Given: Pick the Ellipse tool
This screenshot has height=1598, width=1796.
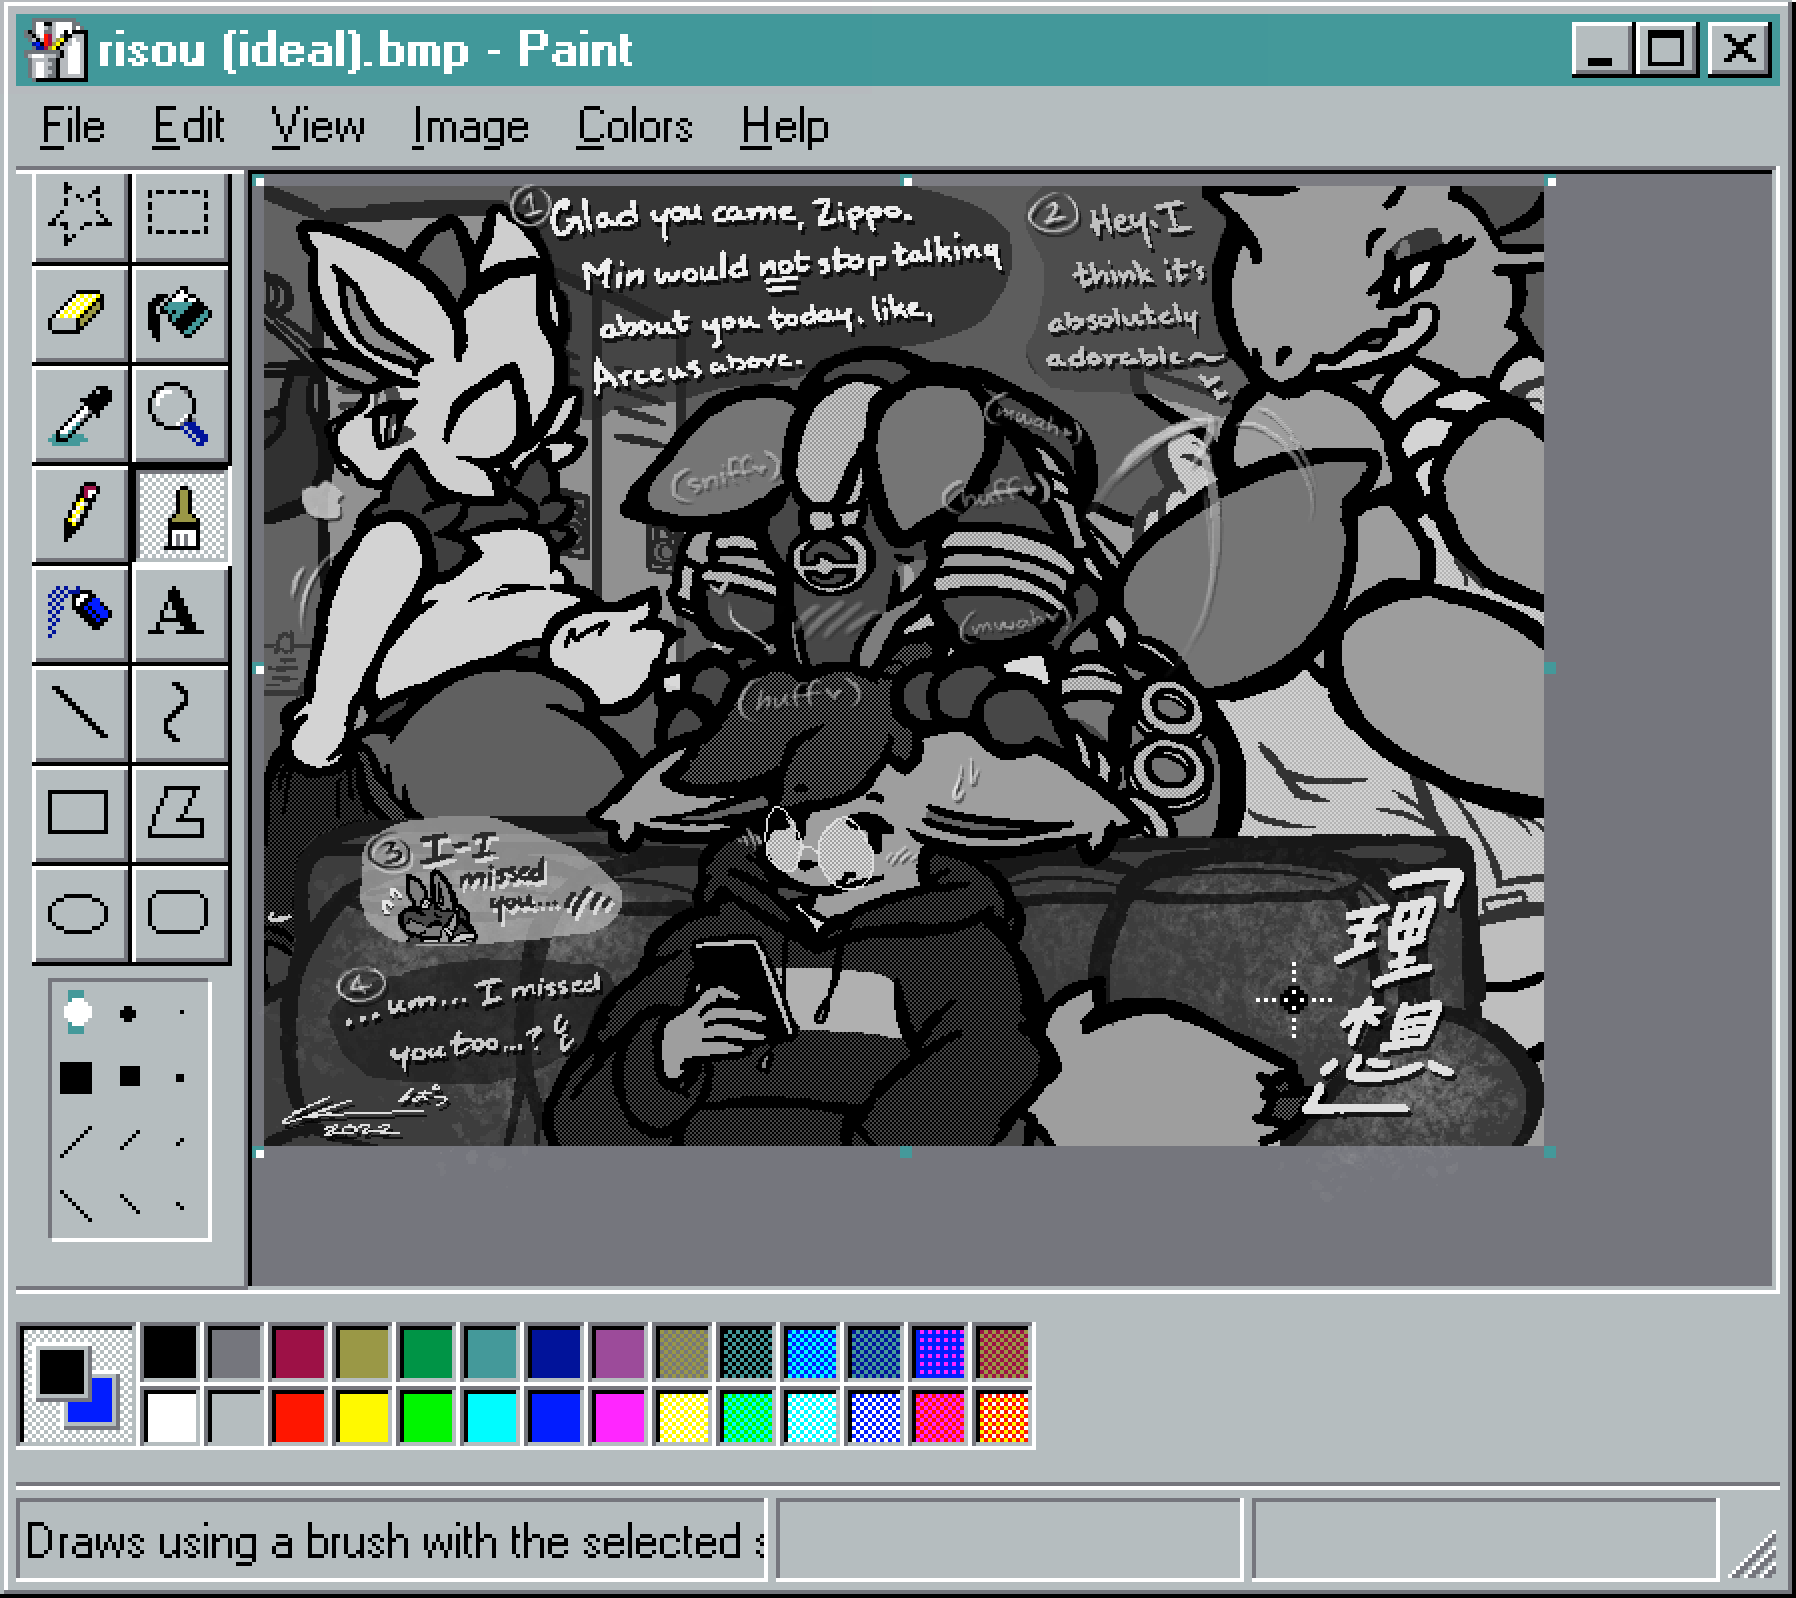Looking at the screenshot, I should coord(80,913).
